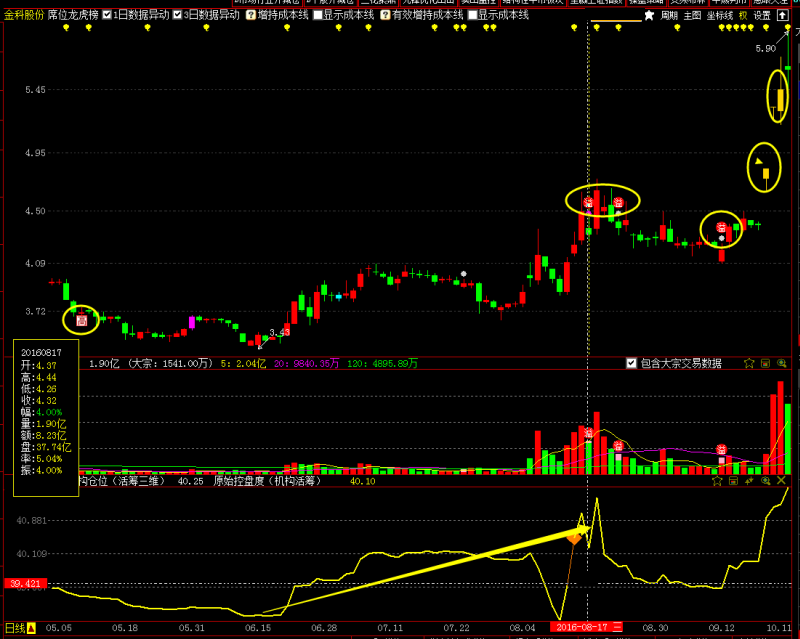Click the magnifier icon in indicator panel
Screen dimensions: 800x639
[x=765, y=481]
